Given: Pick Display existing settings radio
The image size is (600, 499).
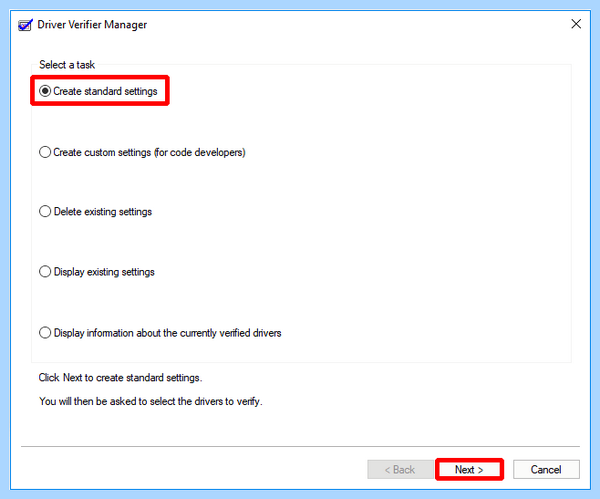Looking at the screenshot, I should (97, 272).
